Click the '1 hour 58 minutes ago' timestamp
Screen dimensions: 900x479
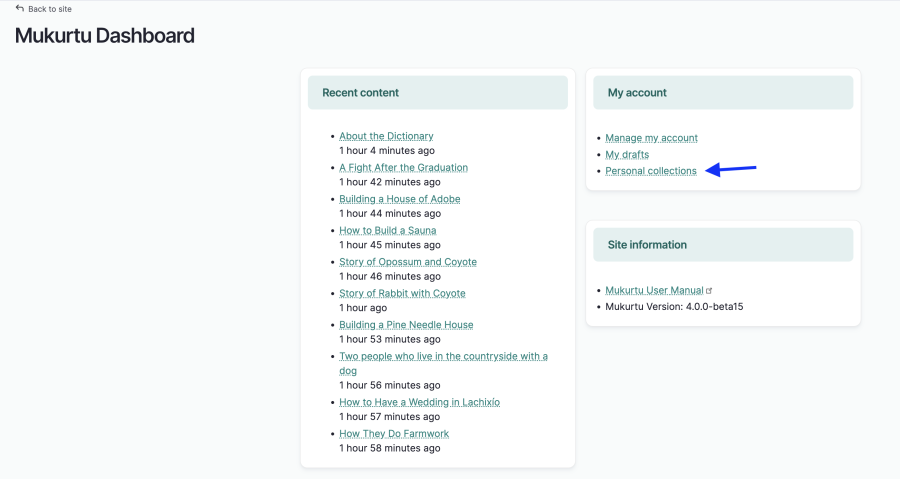(390, 449)
